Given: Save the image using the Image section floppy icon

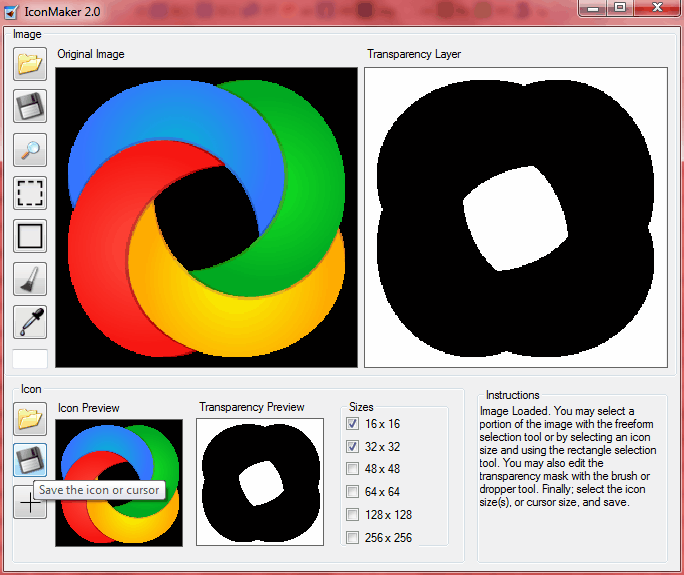Looking at the screenshot, I should (x=30, y=106).
